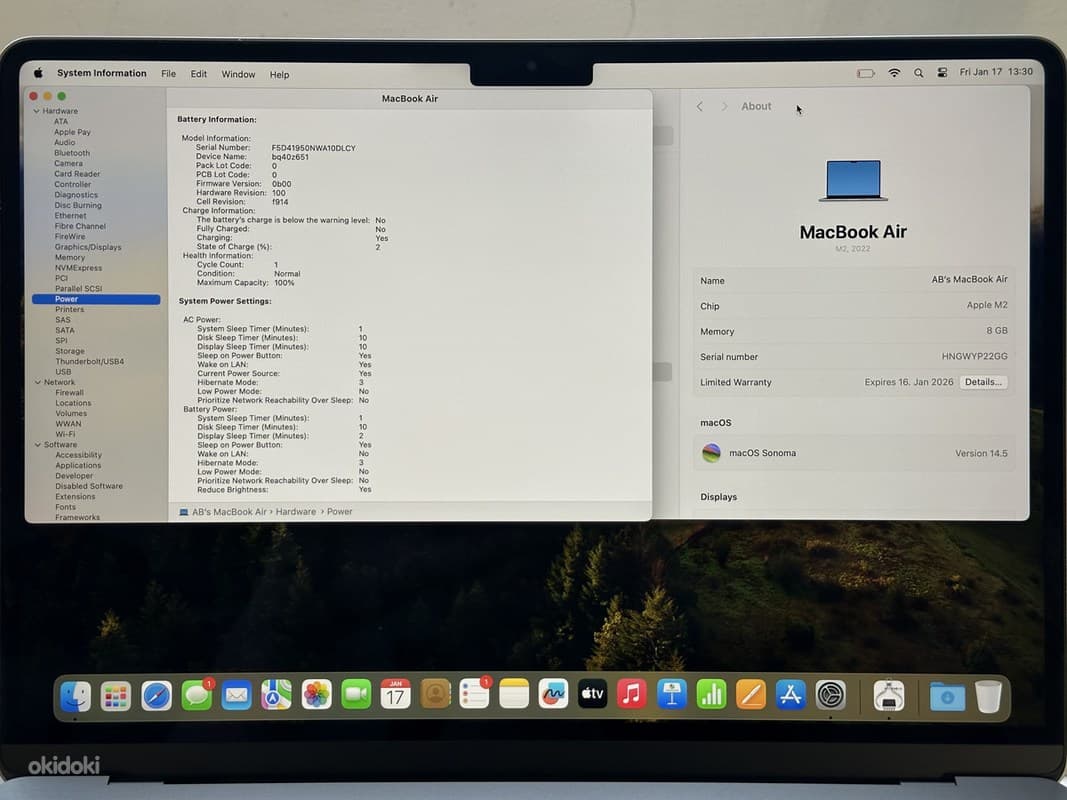Open the Edit menu
Viewport: 1067px width, 800px height.
coord(199,73)
